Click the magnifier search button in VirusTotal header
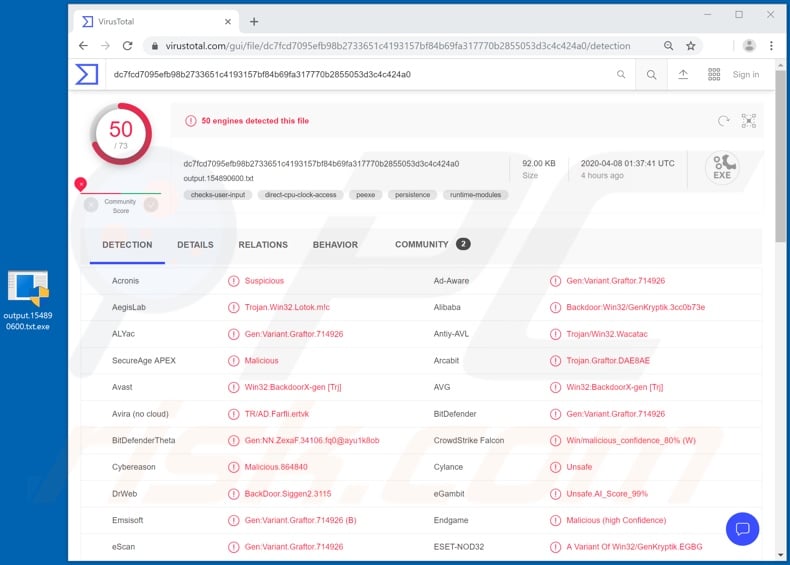 pyautogui.click(x=651, y=74)
